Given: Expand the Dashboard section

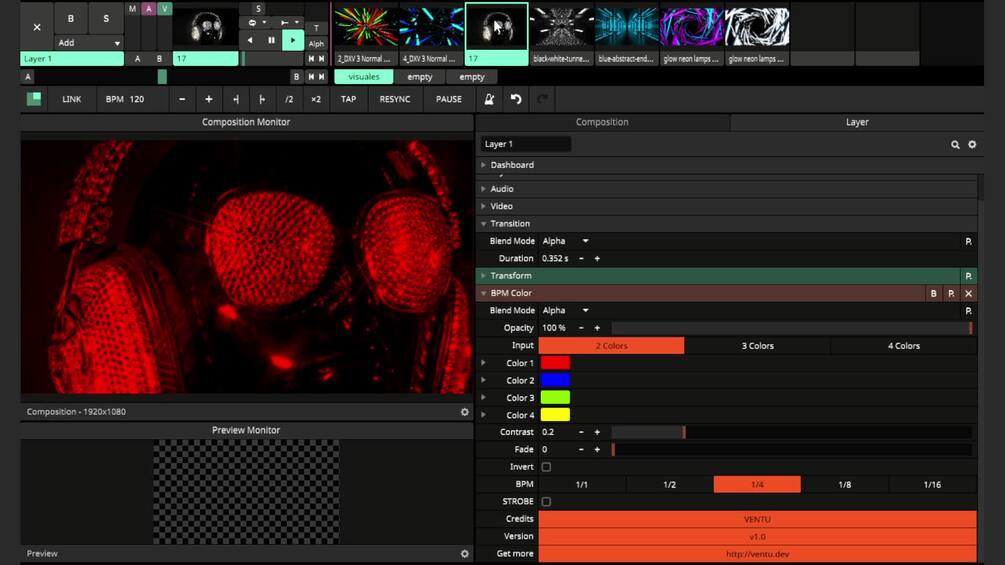Looking at the screenshot, I should point(727,165).
